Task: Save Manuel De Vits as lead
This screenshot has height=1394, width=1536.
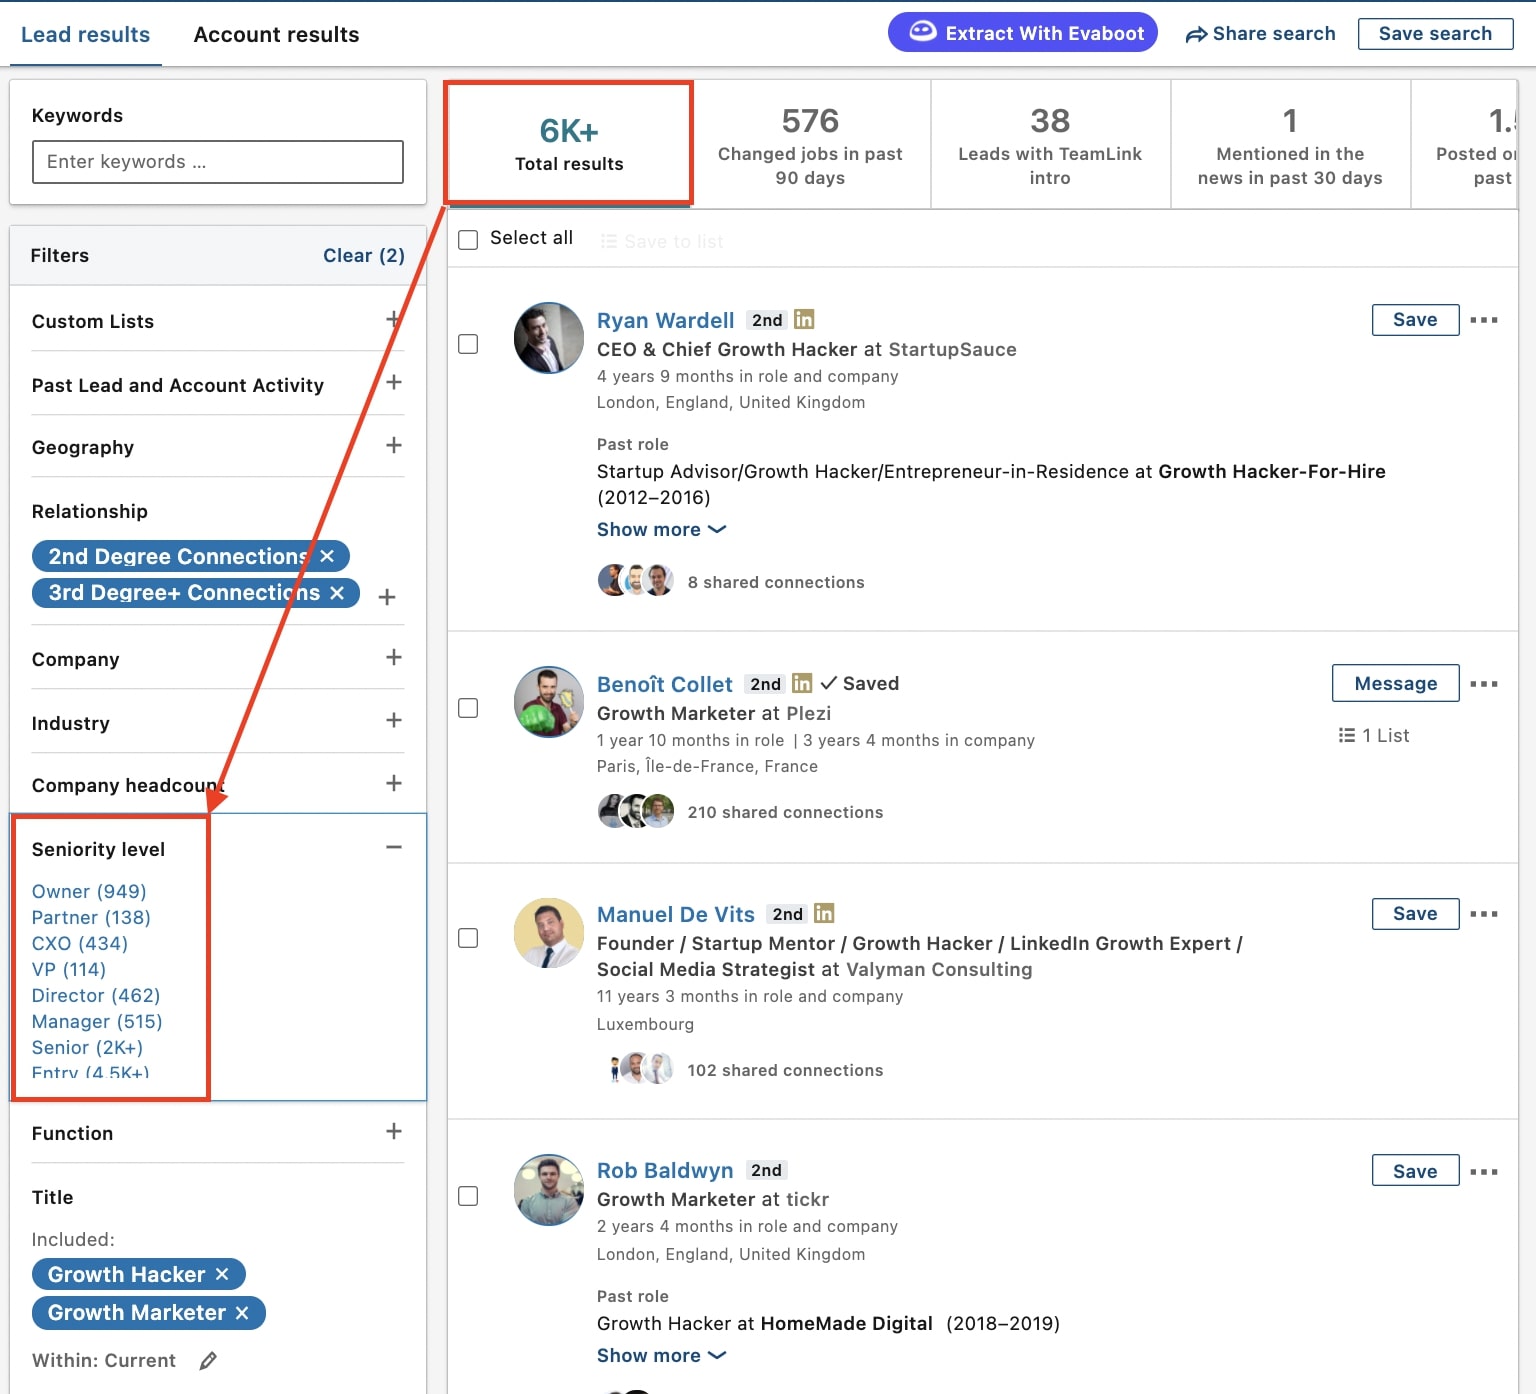Action: coord(1415,914)
